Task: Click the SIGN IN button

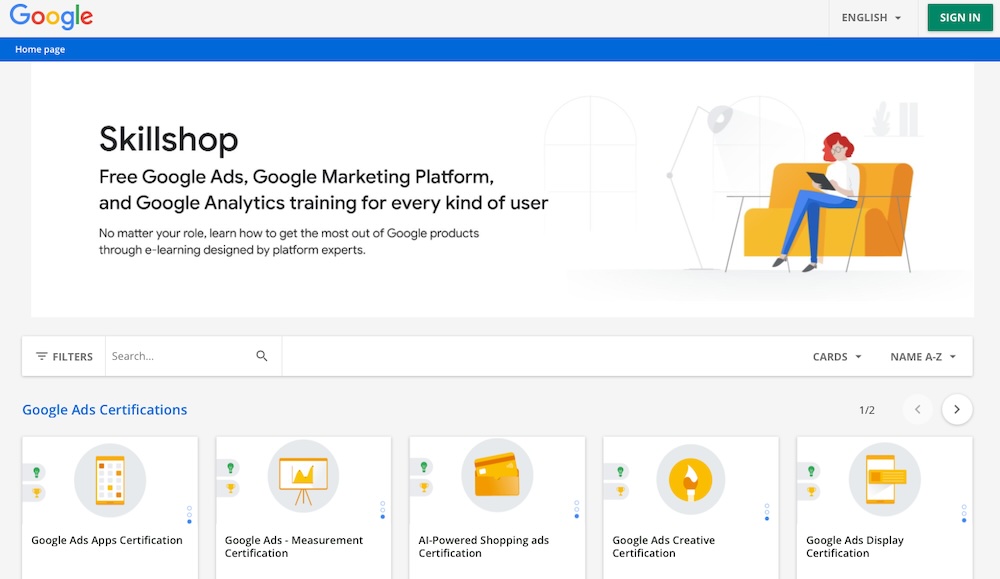Action: coord(959,17)
